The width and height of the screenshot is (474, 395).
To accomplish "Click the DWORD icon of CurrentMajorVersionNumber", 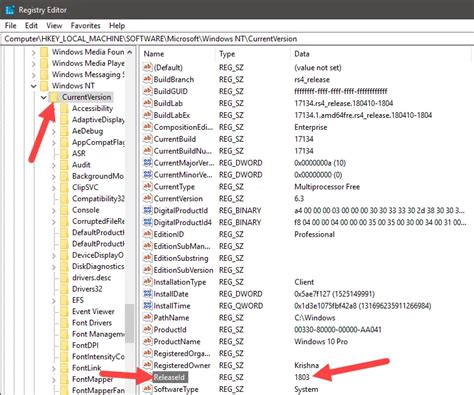I will pyautogui.click(x=147, y=163).
